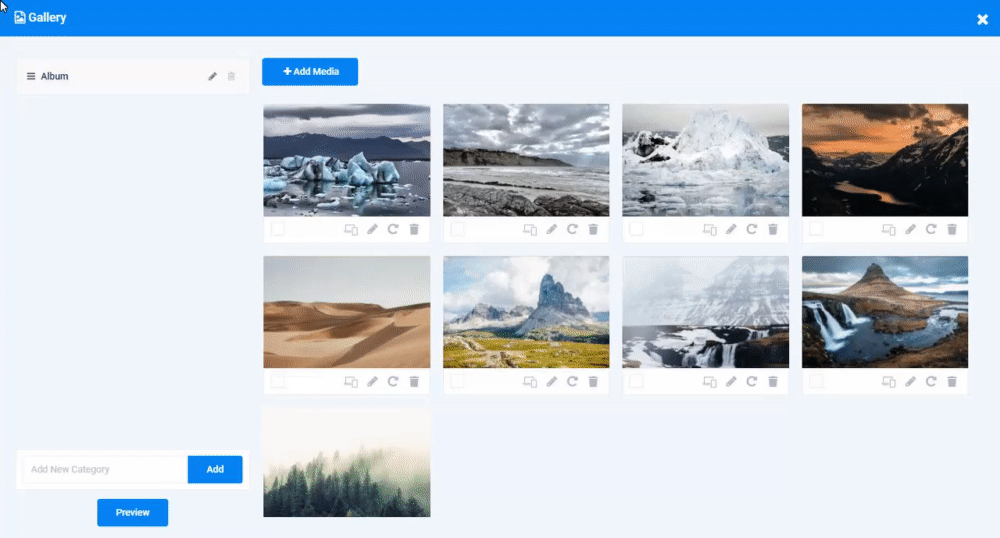The width and height of the screenshot is (1000, 538).
Task: Delete the blue icebergs image
Action: (x=414, y=229)
